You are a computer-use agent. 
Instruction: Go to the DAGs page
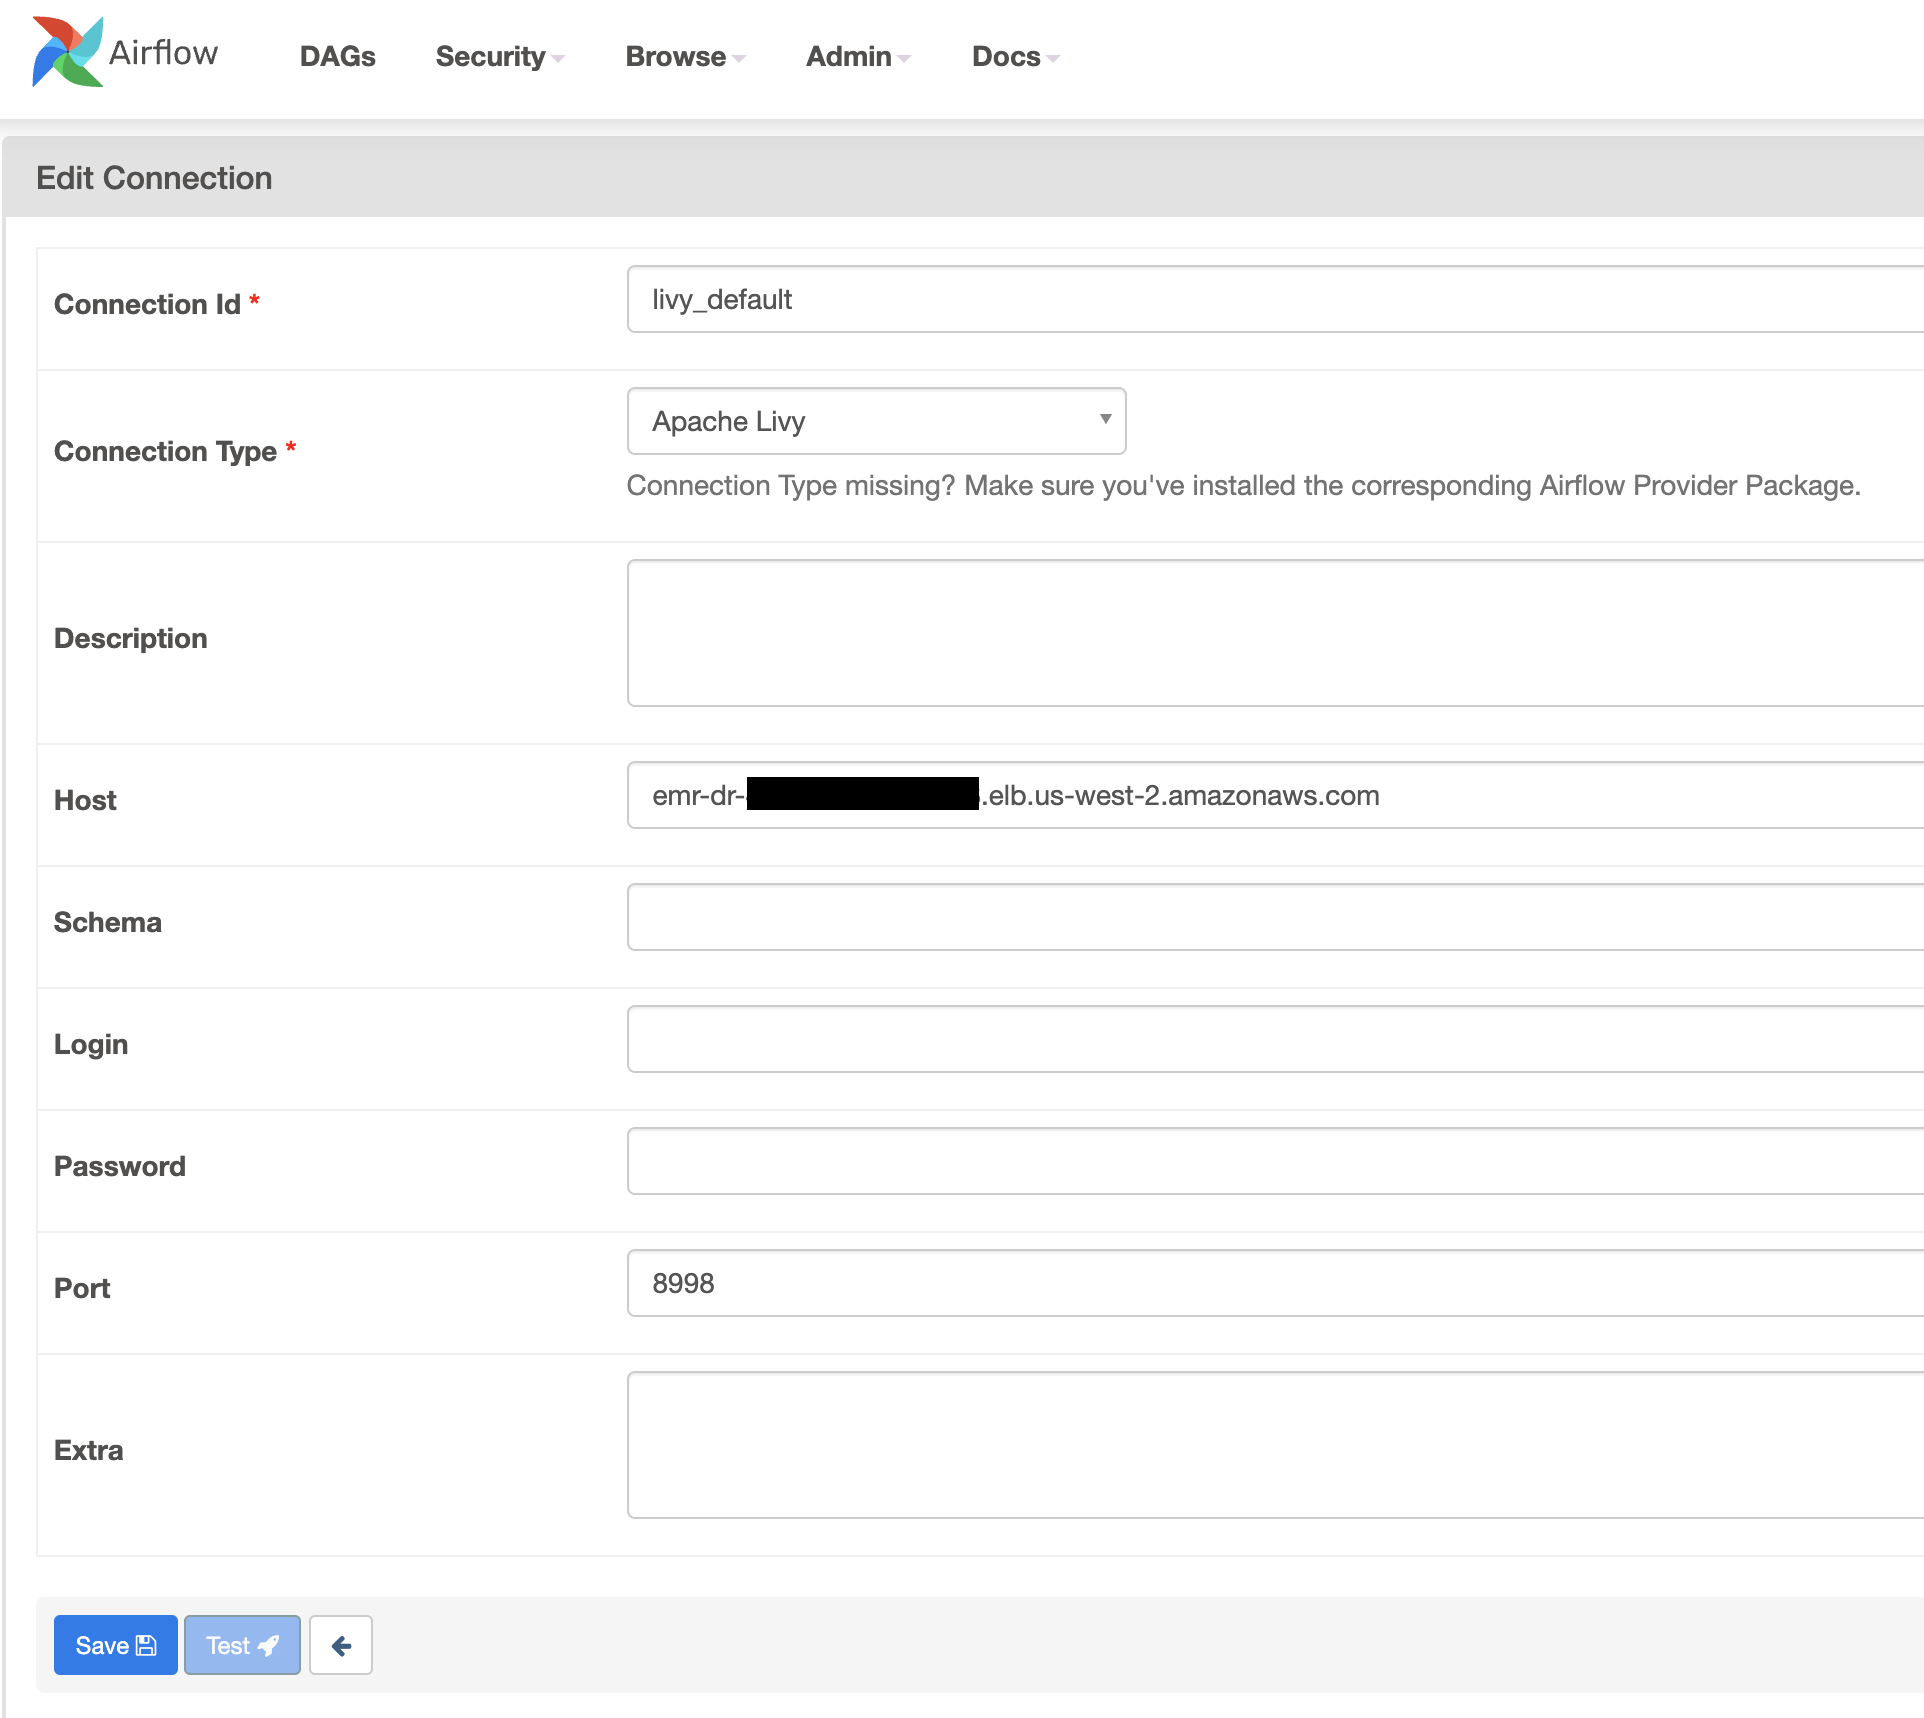337,57
